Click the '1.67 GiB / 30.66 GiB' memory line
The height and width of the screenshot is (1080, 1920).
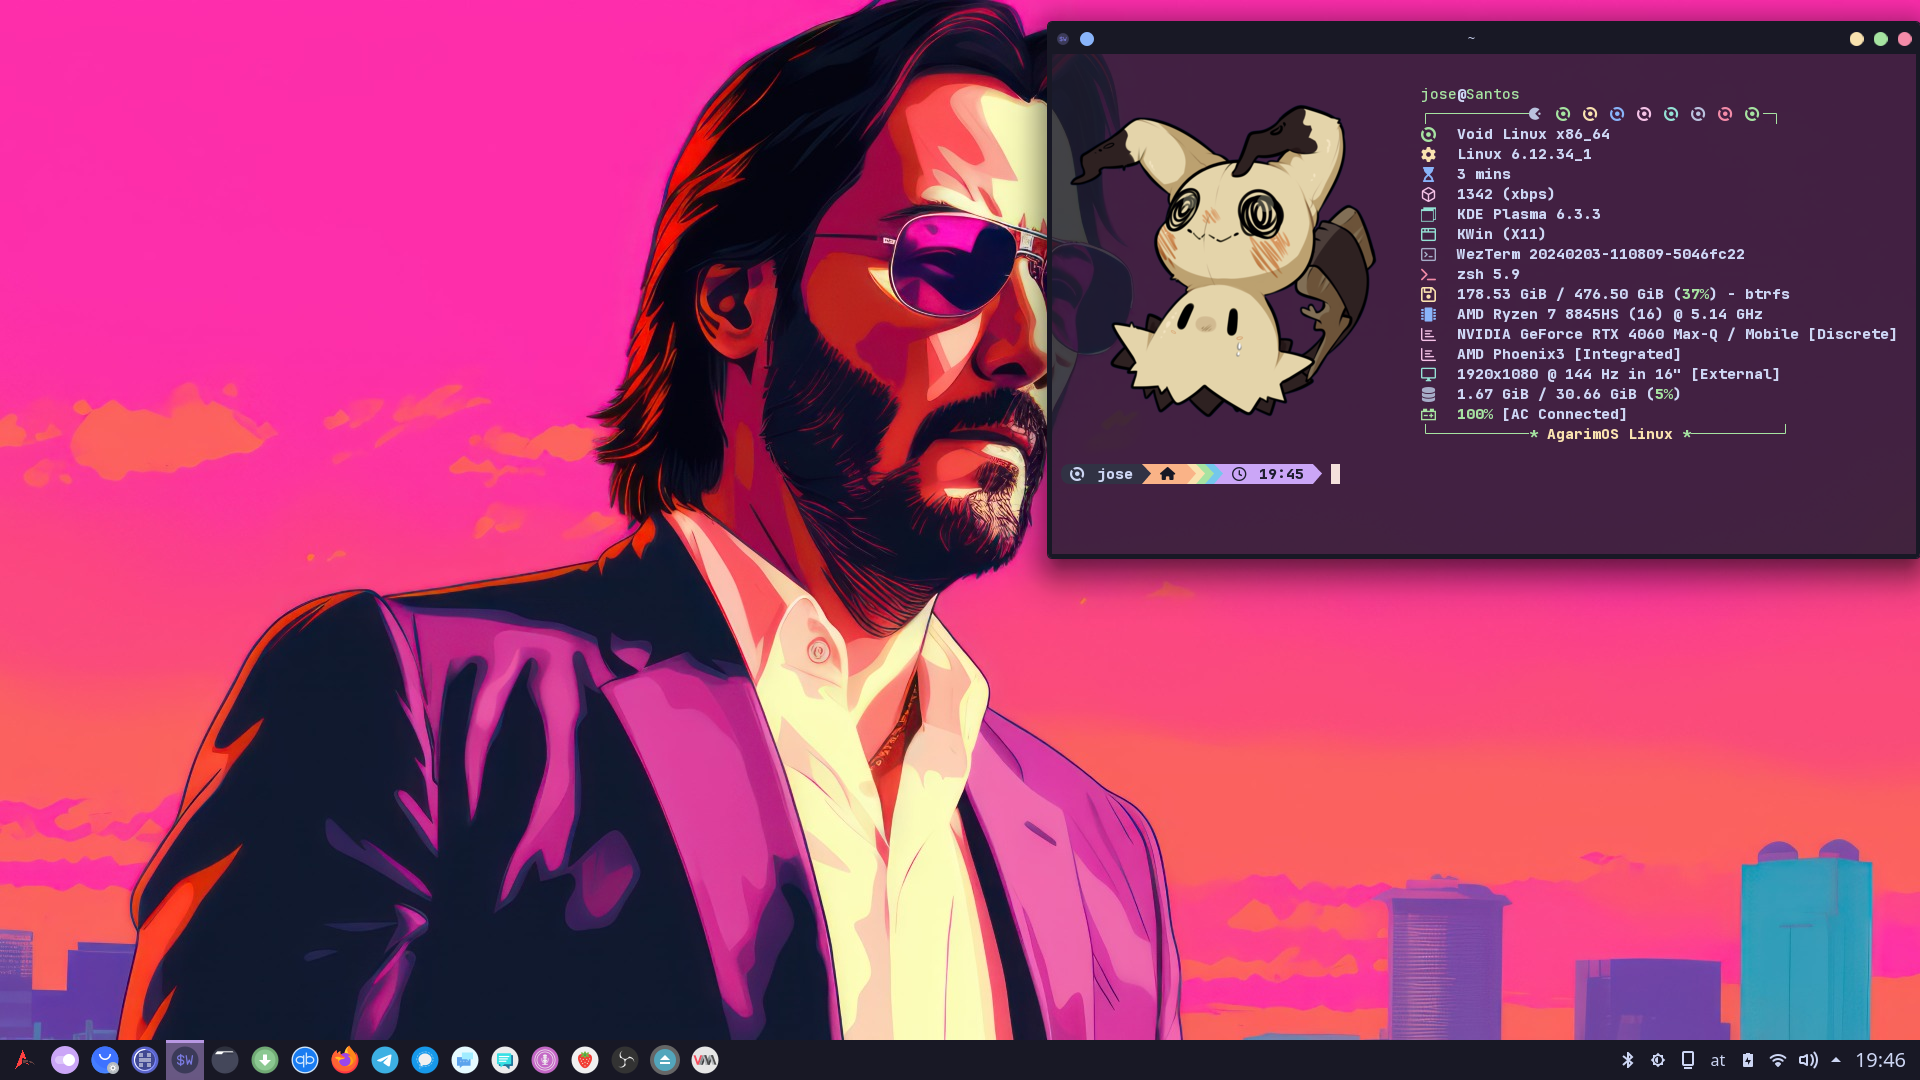1568,394
